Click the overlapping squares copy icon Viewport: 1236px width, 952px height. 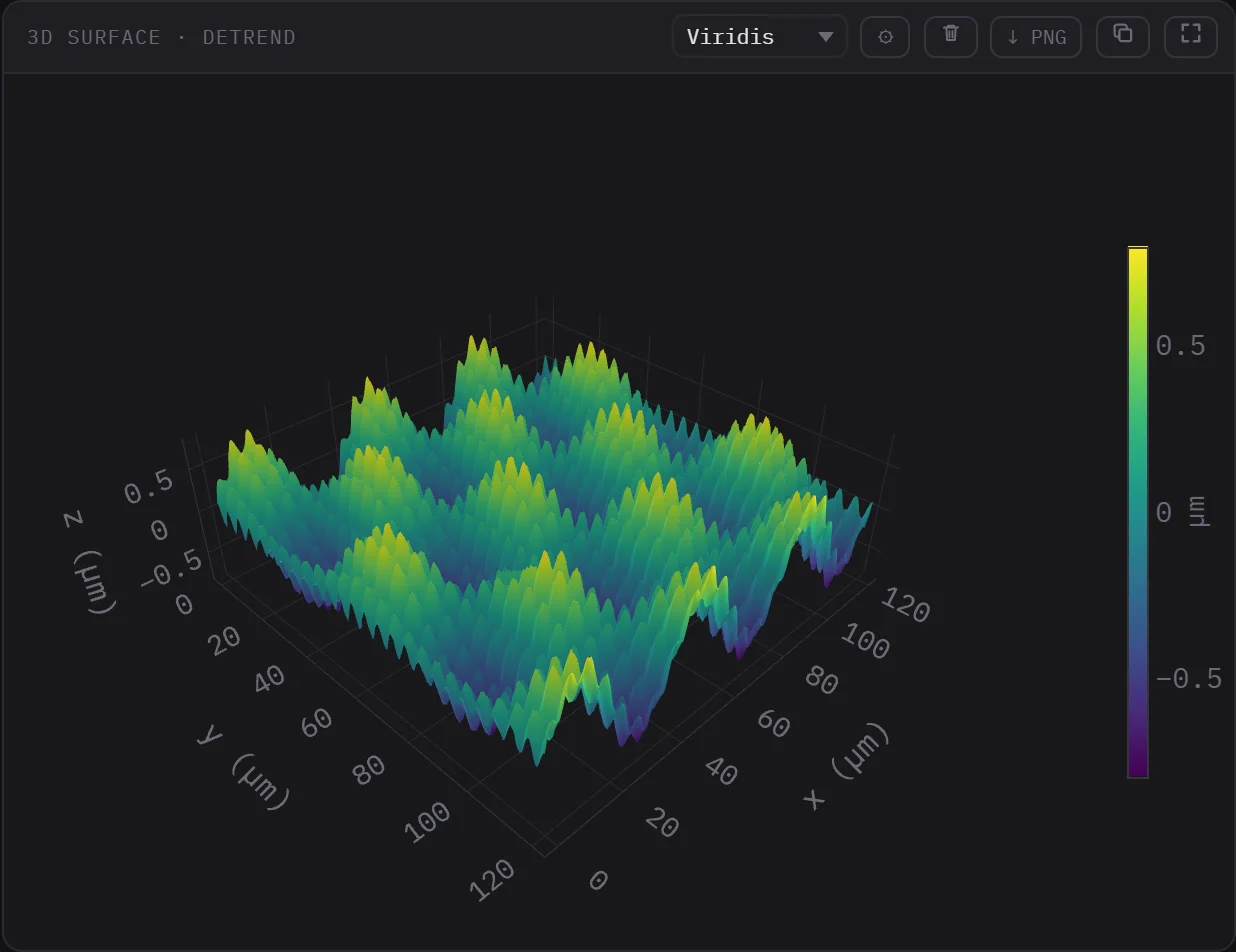tap(1123, 37)
